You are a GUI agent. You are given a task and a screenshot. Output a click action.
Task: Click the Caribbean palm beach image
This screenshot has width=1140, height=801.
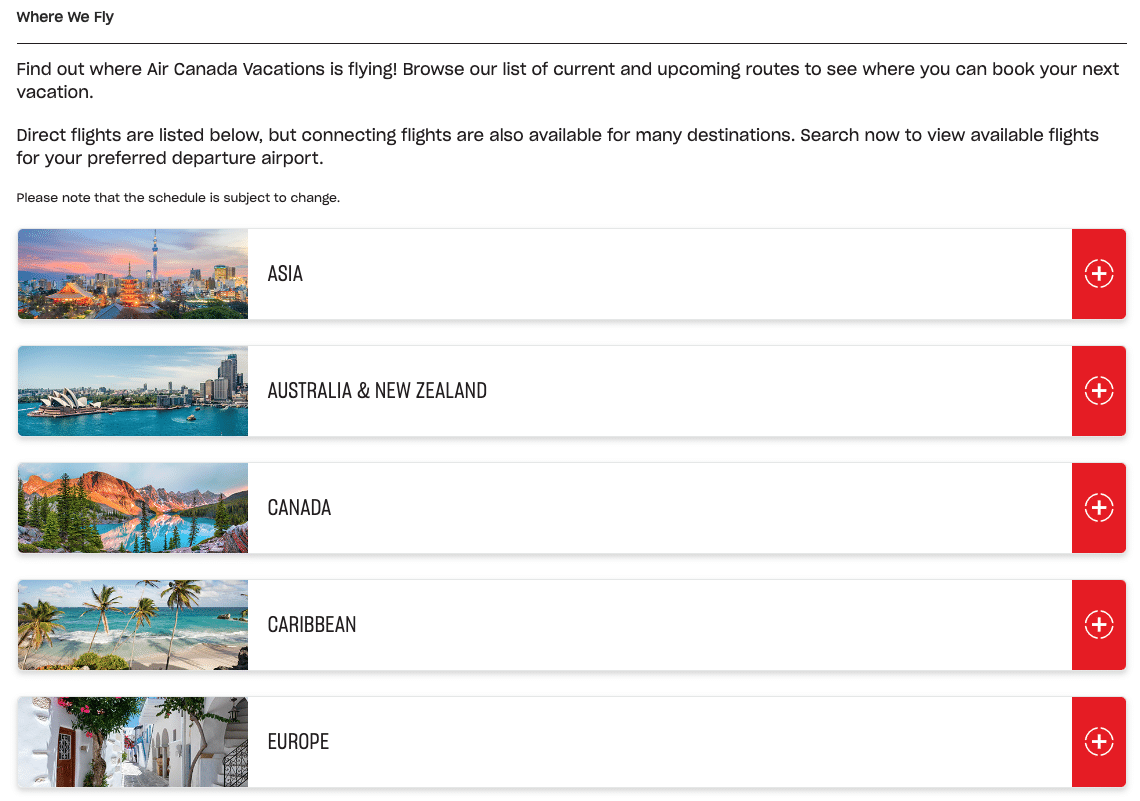[x=133, y=625]
